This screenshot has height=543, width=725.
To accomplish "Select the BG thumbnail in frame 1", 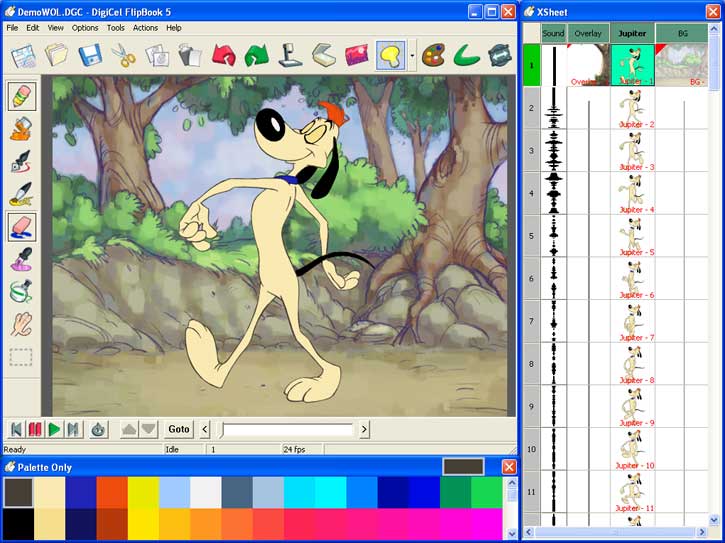I will tap(682, 65).
